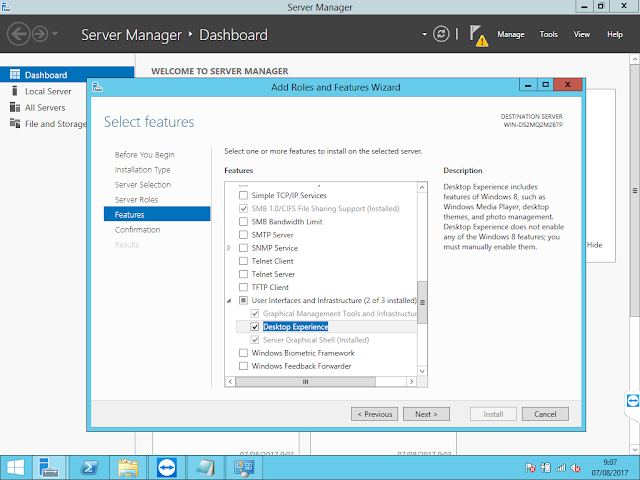Image resolution: width=640 pixels, height=480 pixels.
Task: Open the control panel taskbar app
Action: pos(244,468)
